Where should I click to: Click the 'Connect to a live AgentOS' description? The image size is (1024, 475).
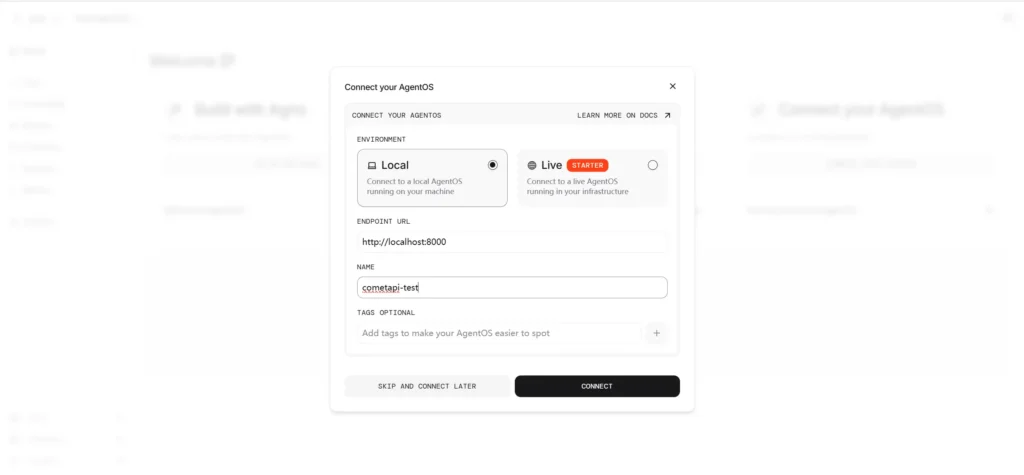578,186
